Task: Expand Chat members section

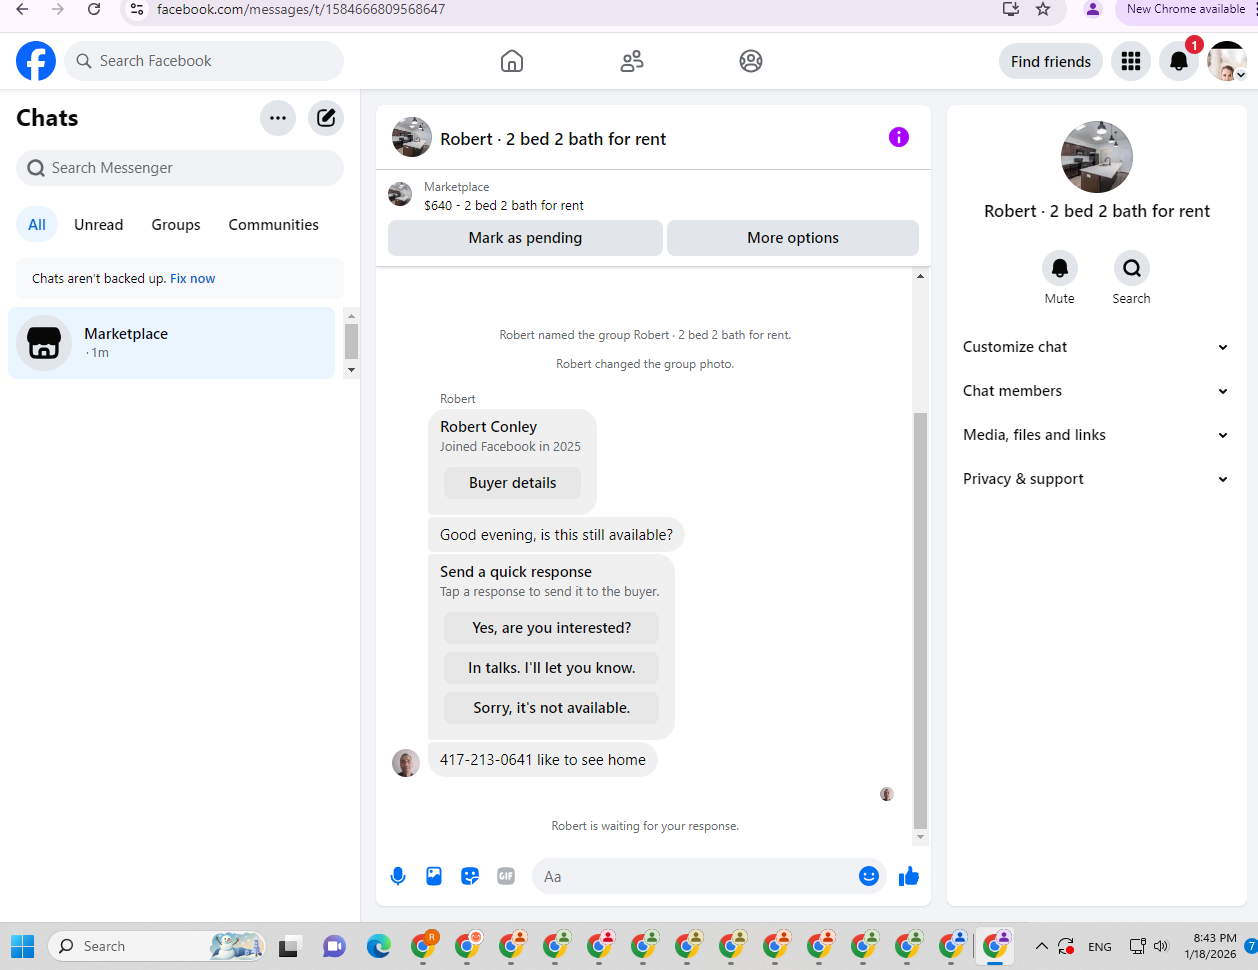Action: [1097, 391]
